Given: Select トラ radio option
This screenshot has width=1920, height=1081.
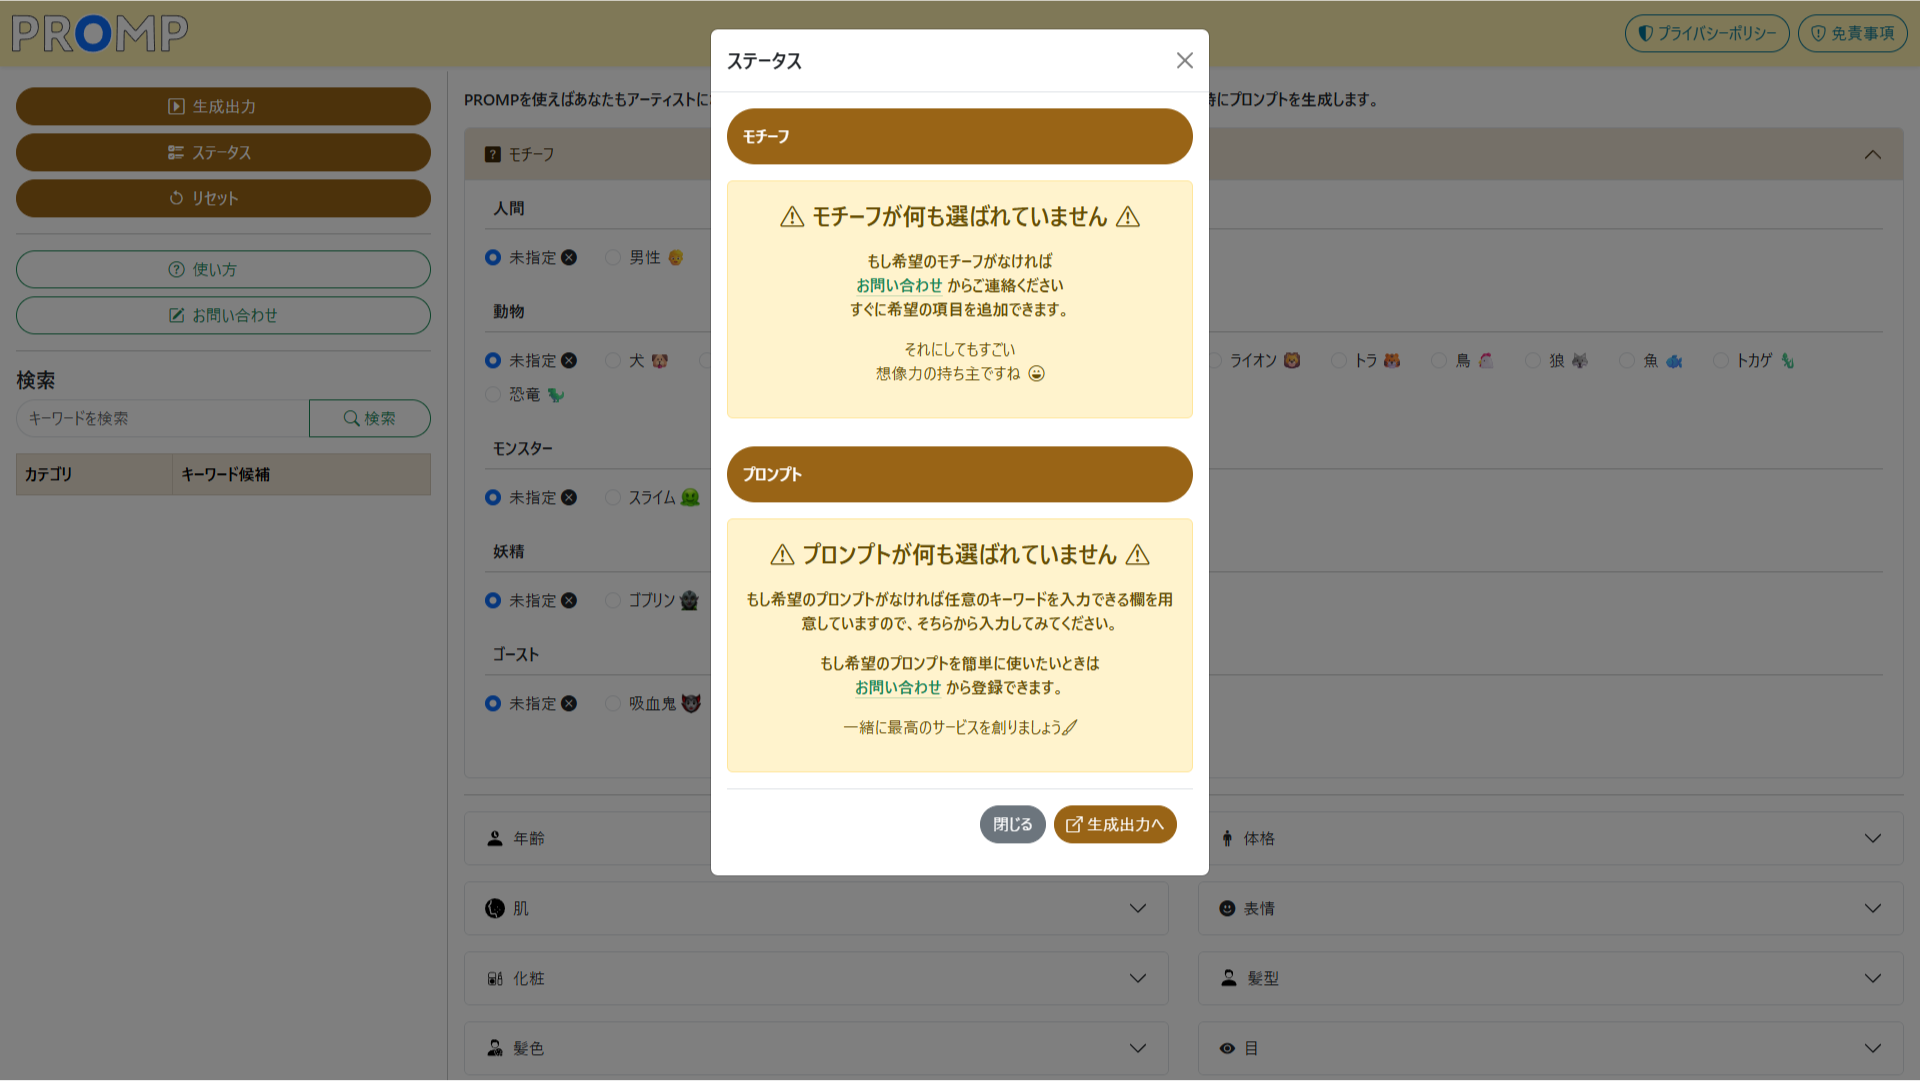Looking at the screenshot, I should point(1339,361).
